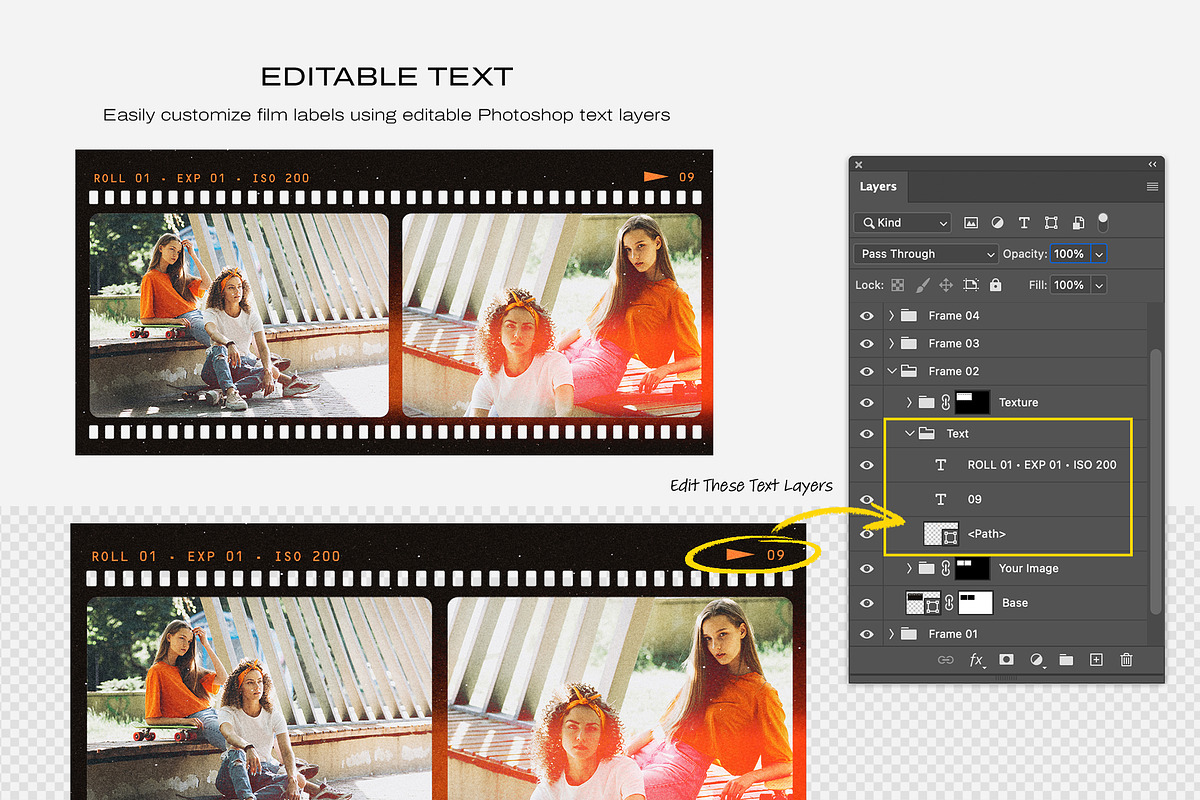This screenshot has height=800, width=1200.
Task: Click the Base layer white mask thumbnail
Action: tap(975, 603)
